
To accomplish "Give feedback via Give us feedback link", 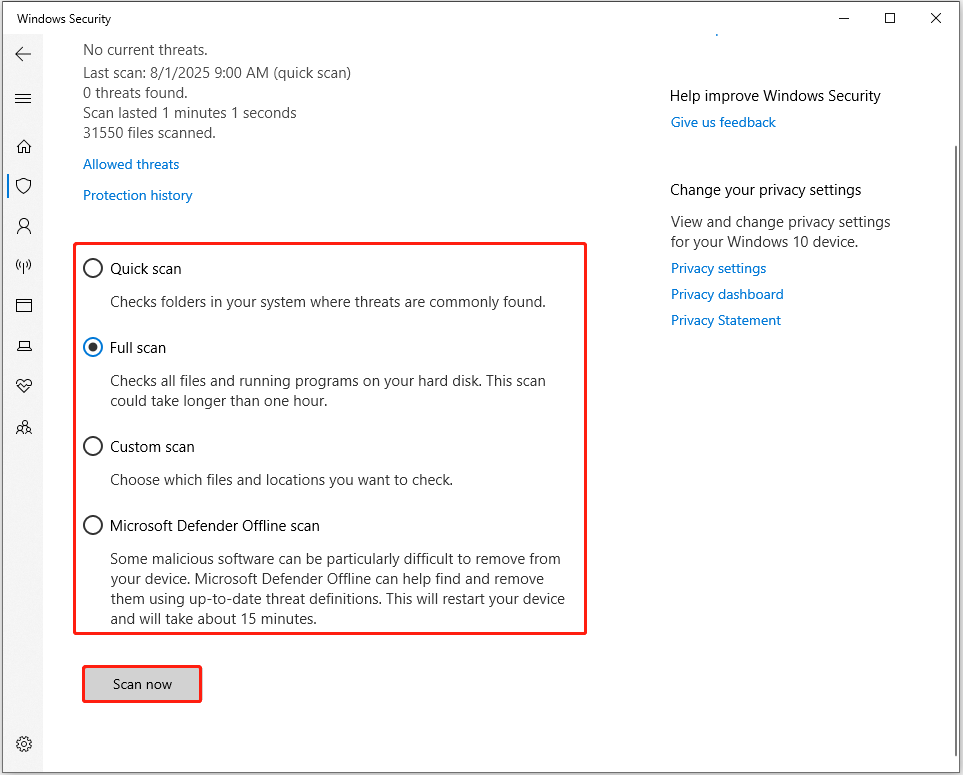I will pyautogui.click(x=723, y=122).
